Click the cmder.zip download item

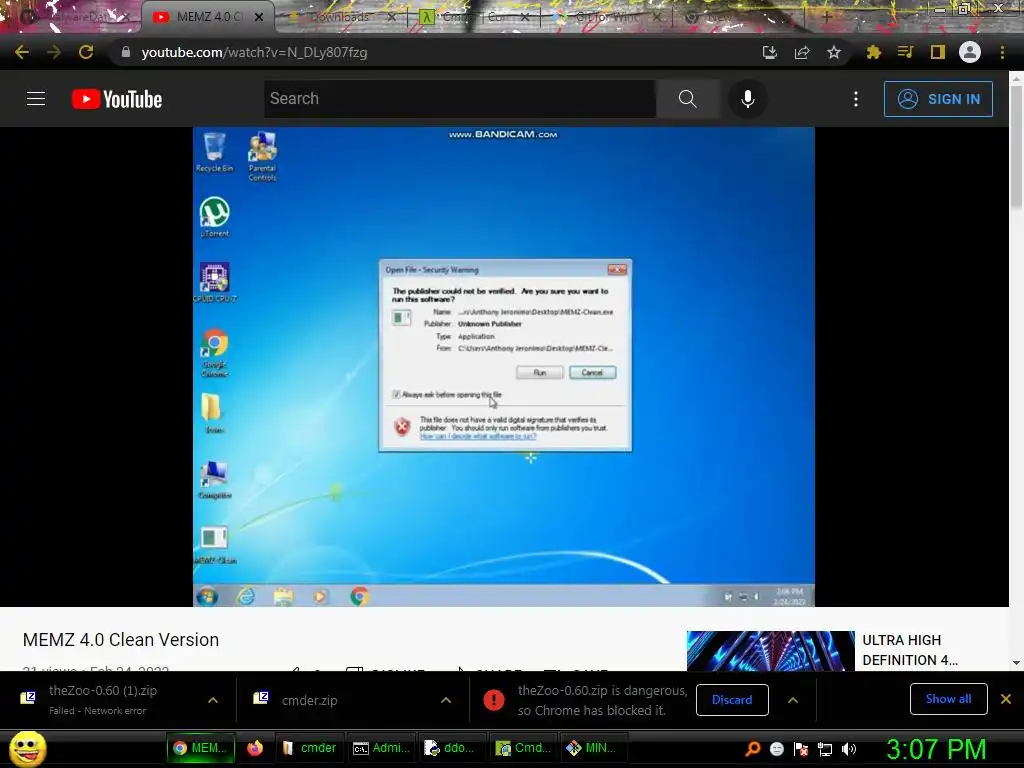point(310,700)
